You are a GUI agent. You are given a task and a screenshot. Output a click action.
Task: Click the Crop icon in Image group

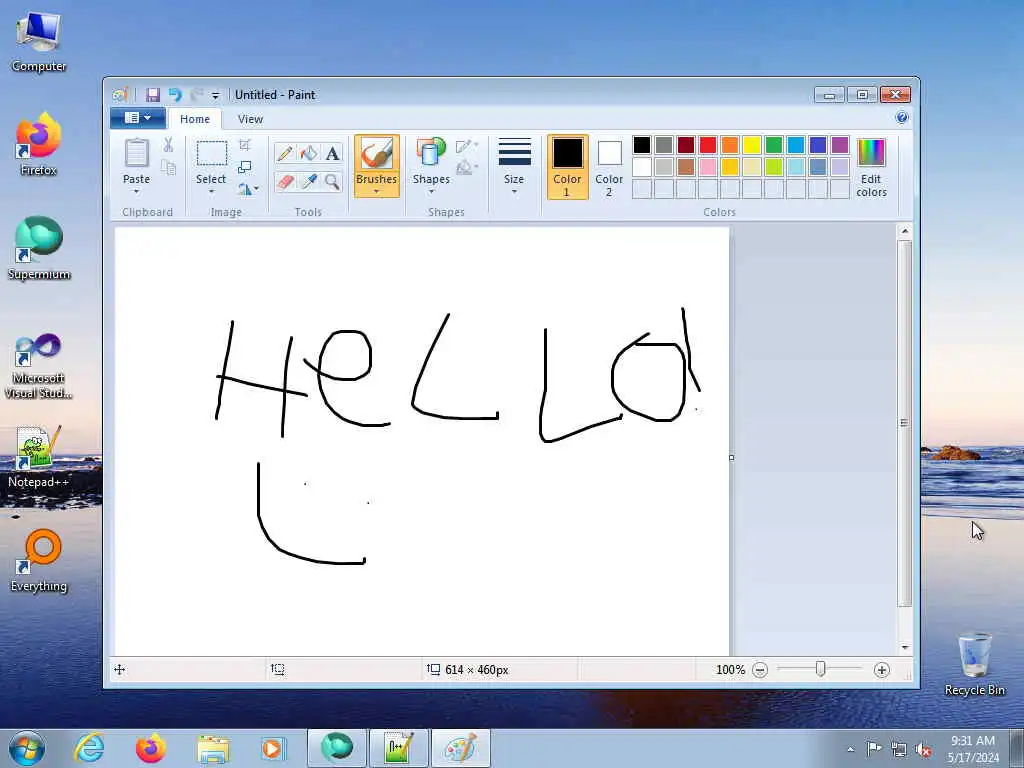pos(245,145)
